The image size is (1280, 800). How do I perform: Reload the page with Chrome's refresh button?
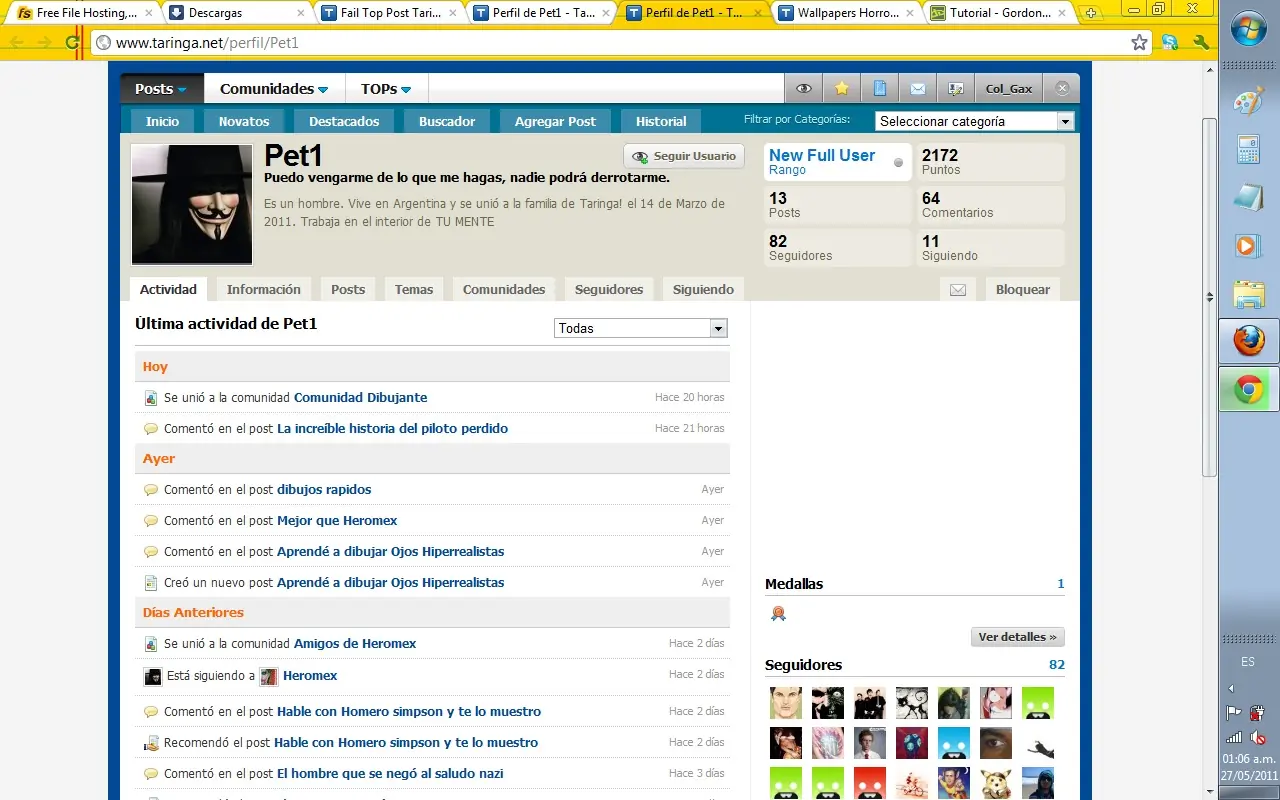click(x=72, y=43)
